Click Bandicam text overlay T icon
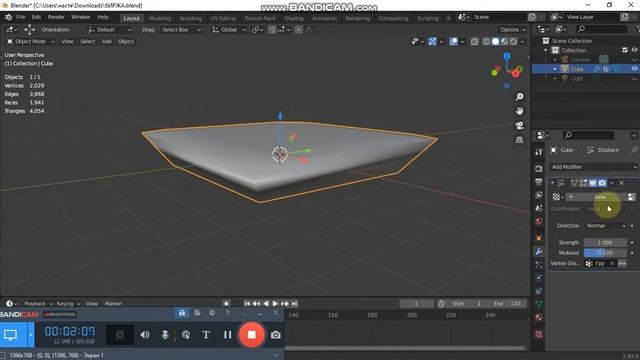Screen dimensions: 640x360 tap(206, 335)
